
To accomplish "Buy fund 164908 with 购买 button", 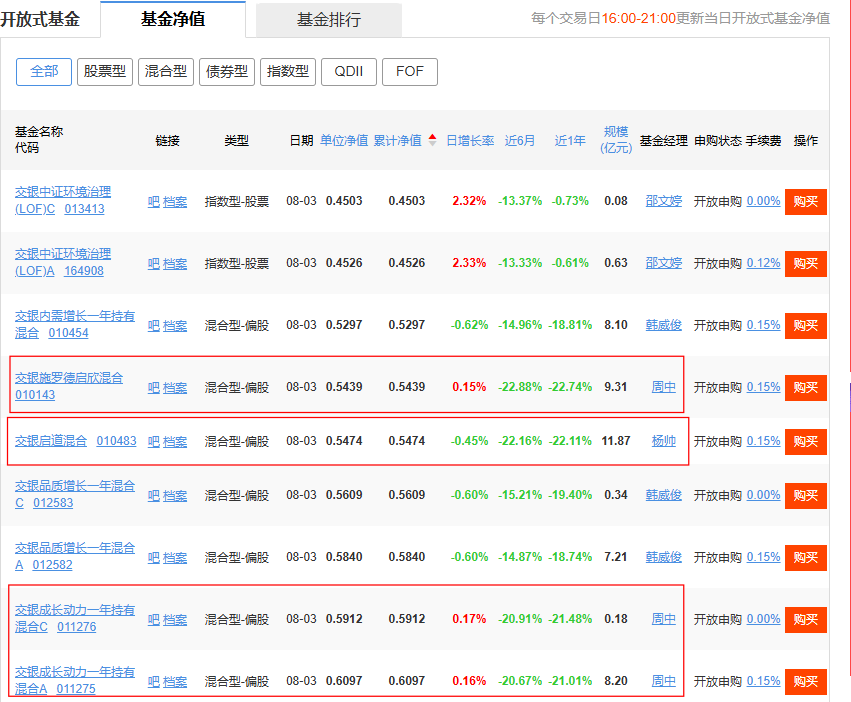I will [x=806, y=264].
